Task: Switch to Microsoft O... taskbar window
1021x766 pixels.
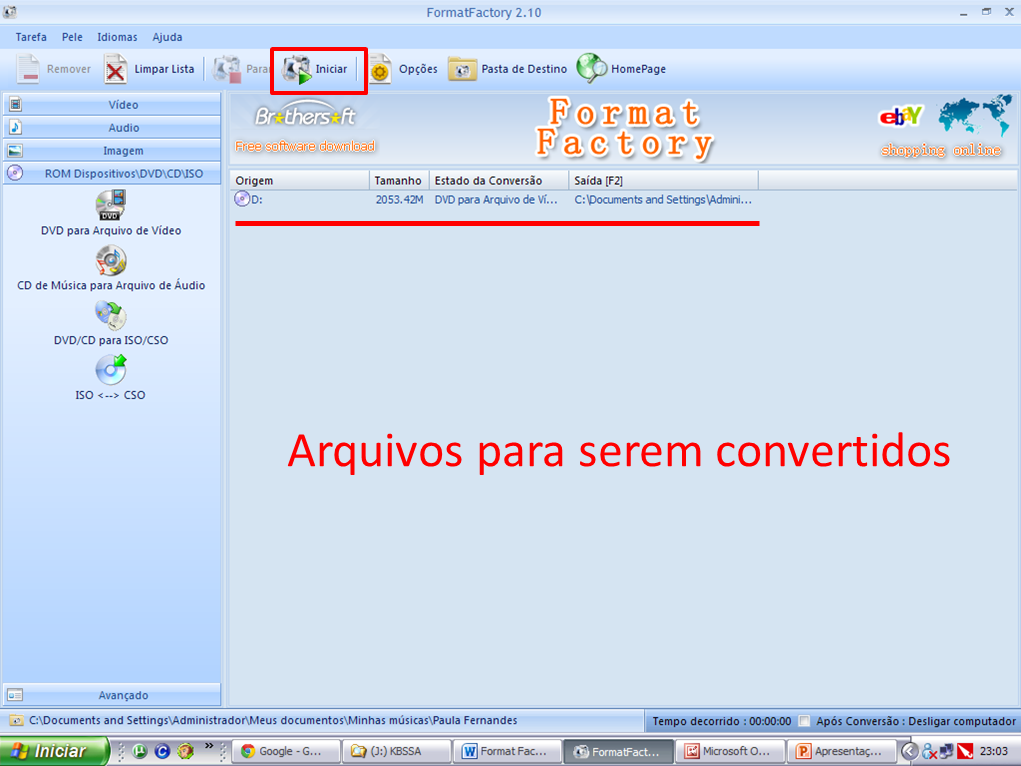Action: point(730,751)
